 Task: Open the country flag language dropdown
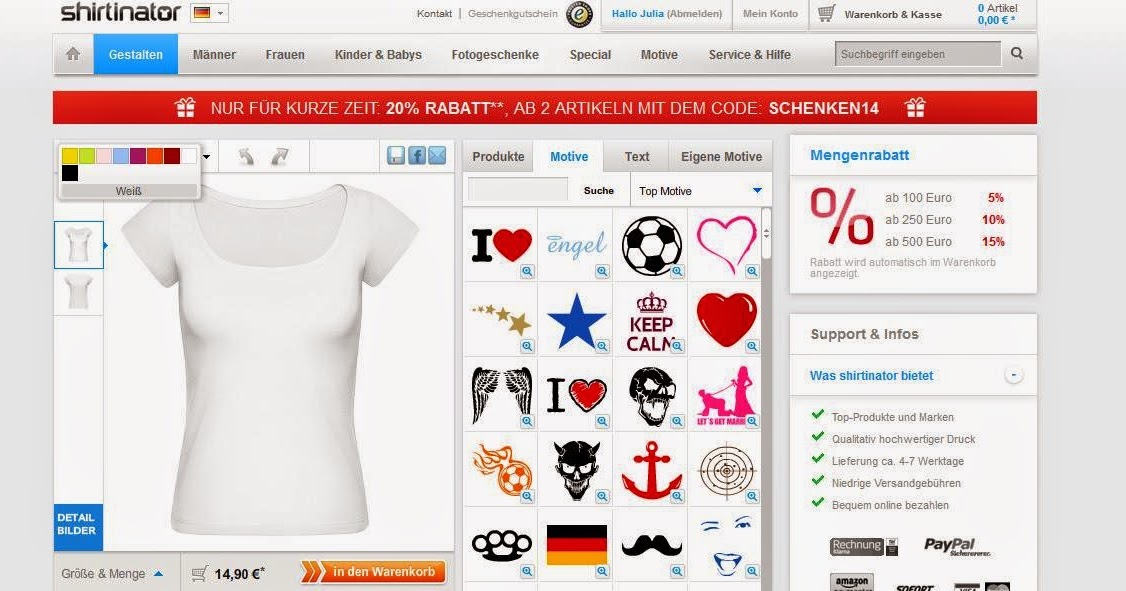[x=210, y=13]
